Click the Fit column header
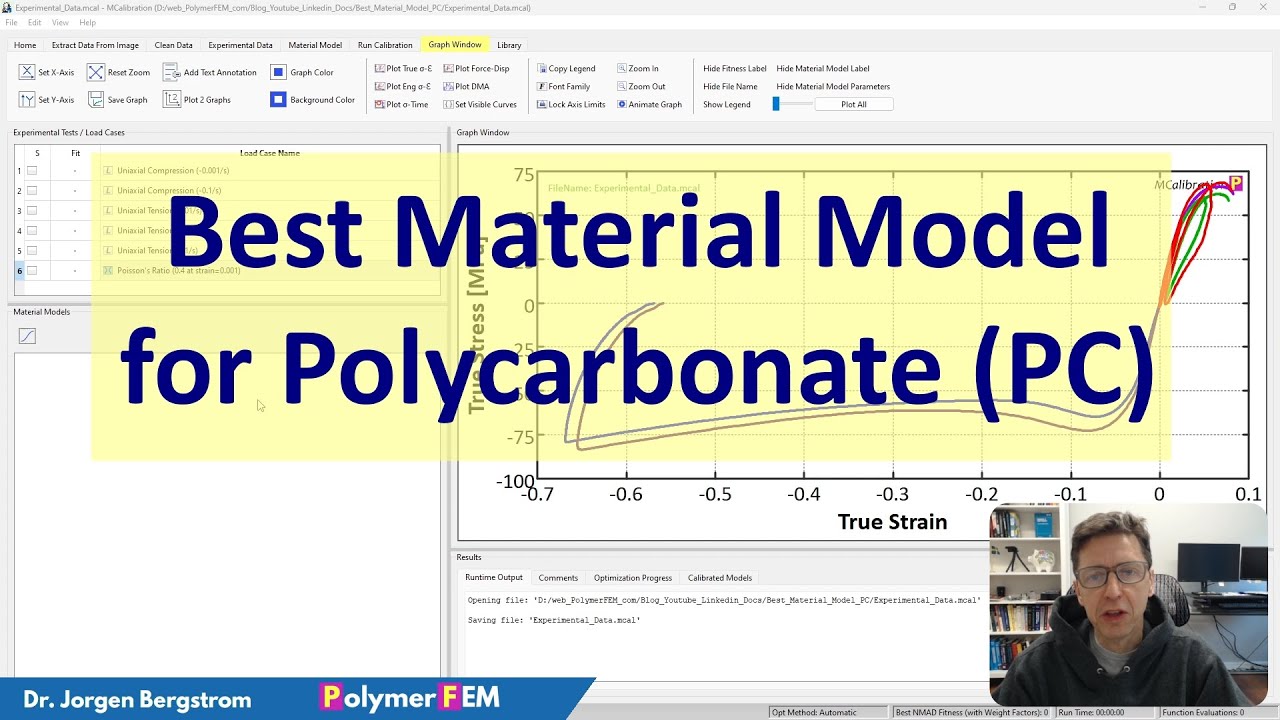The width and height of the screenshot is (1280, 720). pos(75,153)
